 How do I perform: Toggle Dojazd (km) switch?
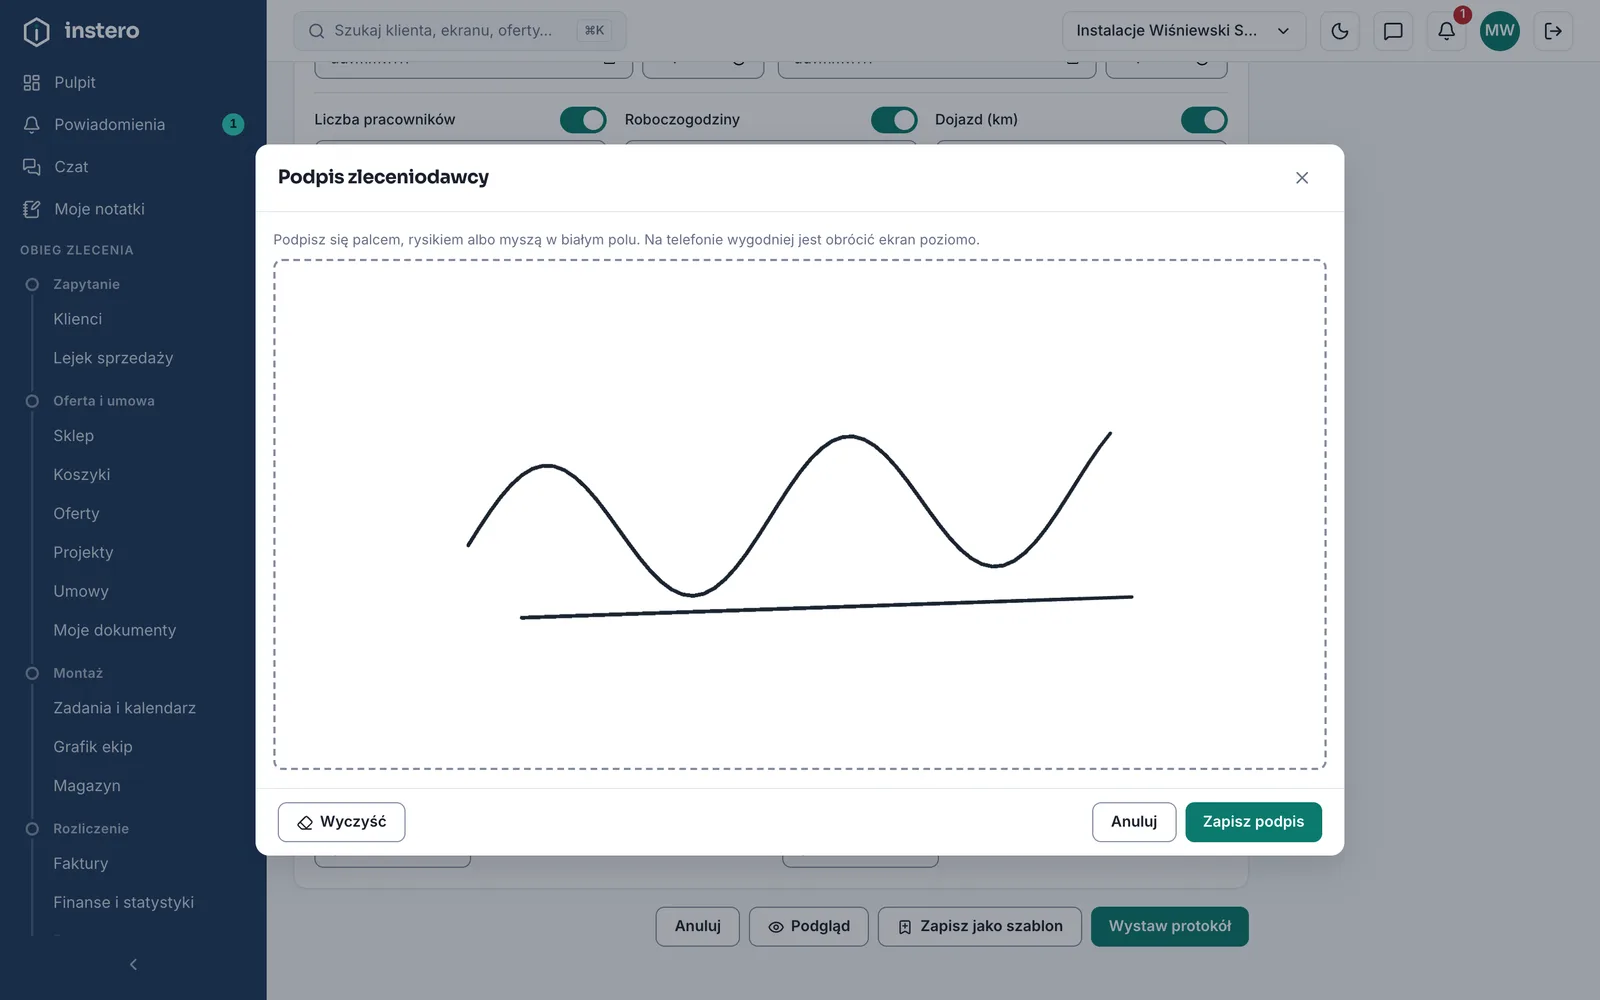[x=1204, y=120]
